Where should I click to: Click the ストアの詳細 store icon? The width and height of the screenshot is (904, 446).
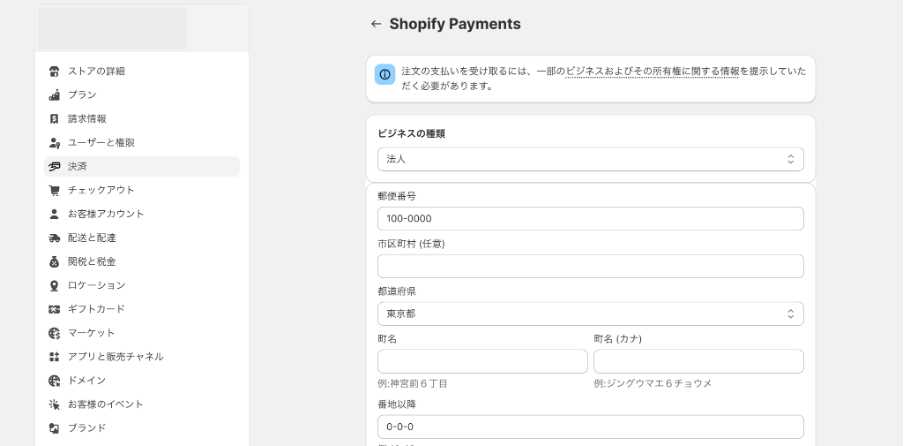[x=54, y=71]
